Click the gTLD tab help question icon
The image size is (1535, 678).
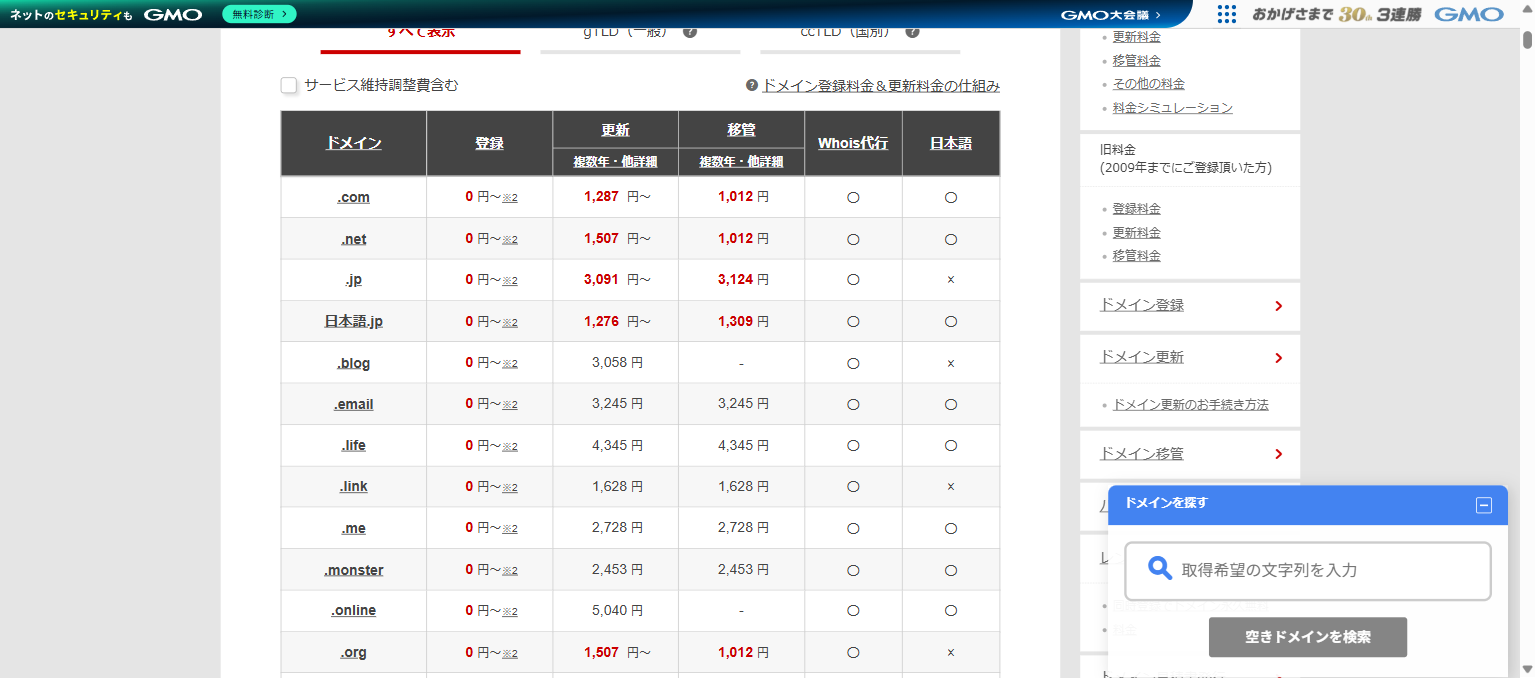[x=690, y=32]
